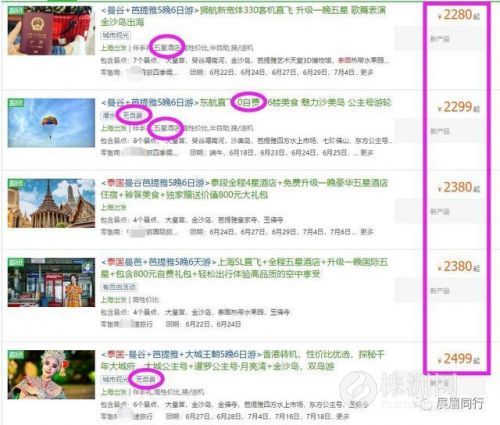Click the ¥2499起 price
The image size is (500, 425).
459,359
